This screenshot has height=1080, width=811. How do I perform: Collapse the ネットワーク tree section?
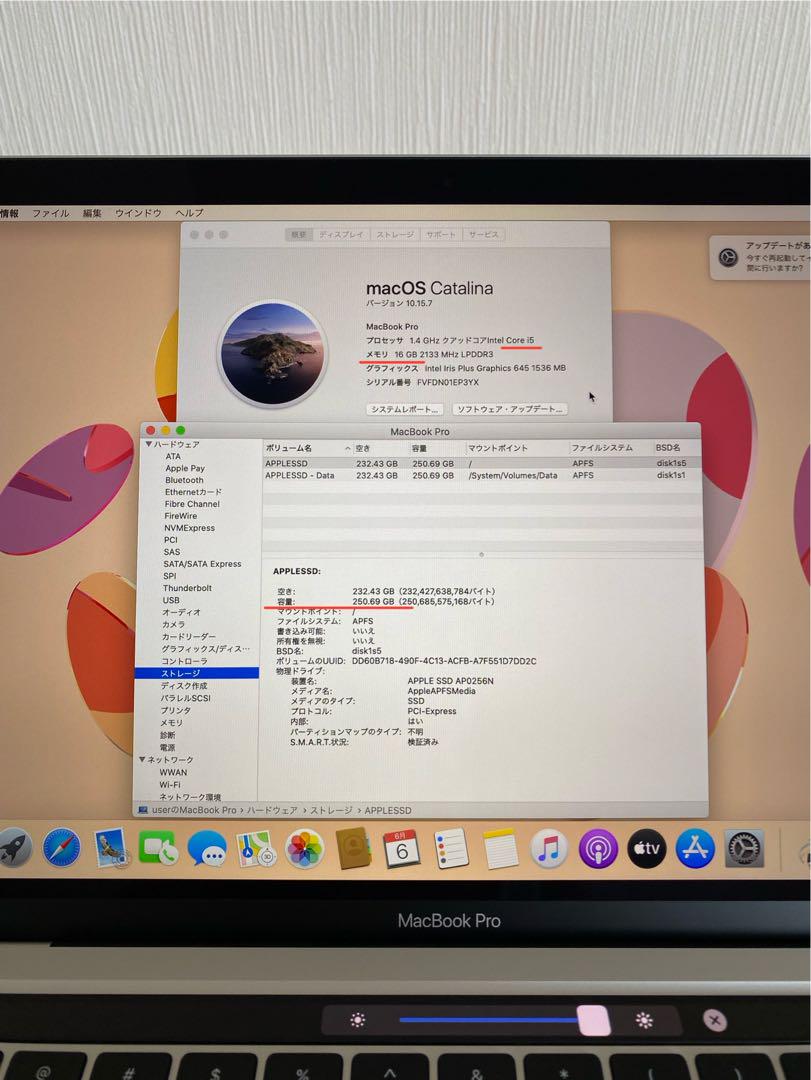pos(142,759)
